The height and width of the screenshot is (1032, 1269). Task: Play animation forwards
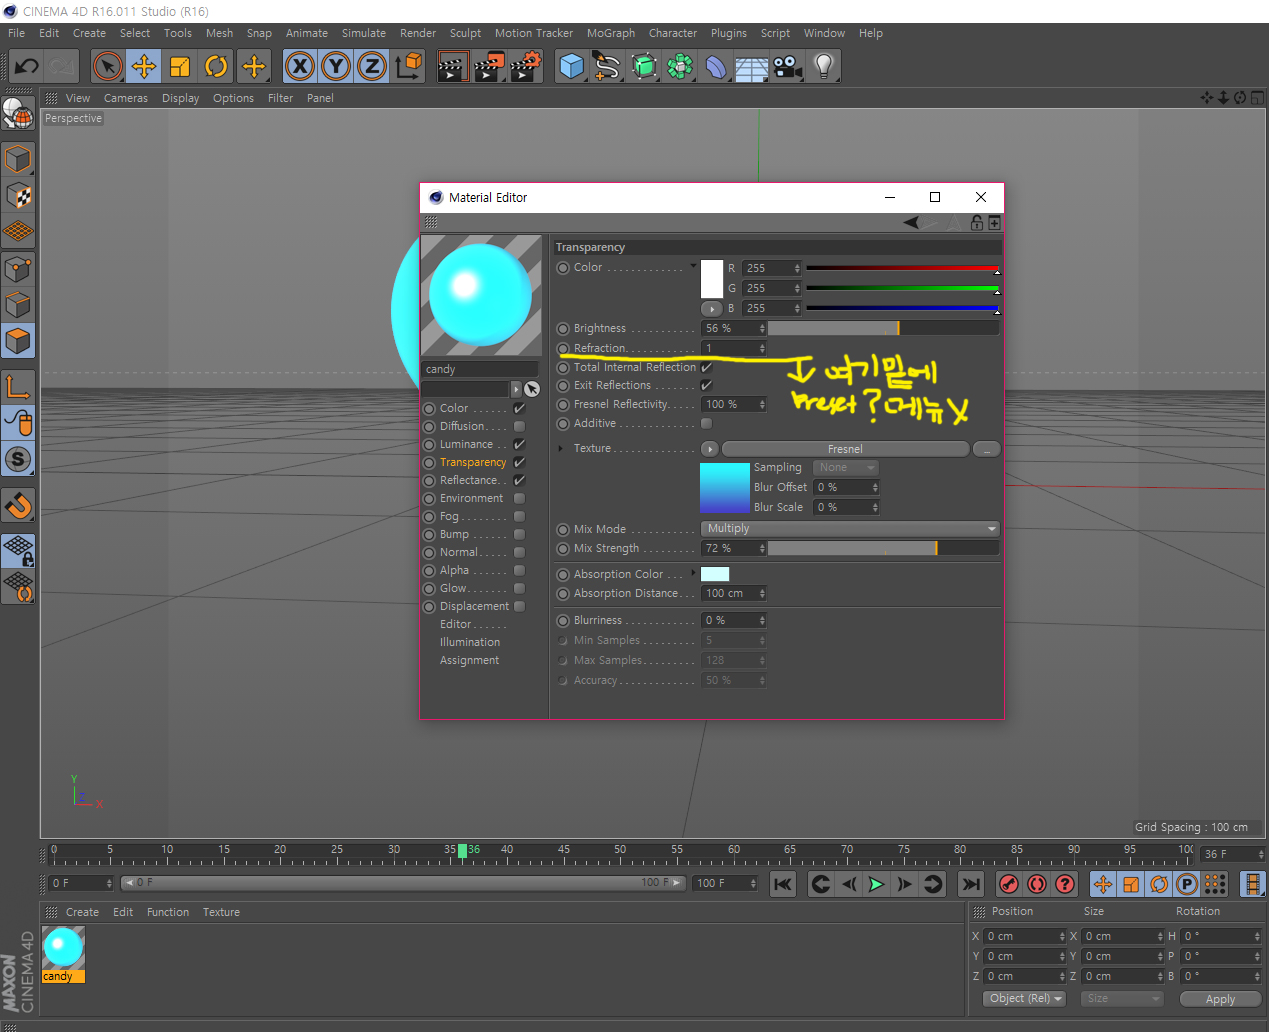(876, 884)
